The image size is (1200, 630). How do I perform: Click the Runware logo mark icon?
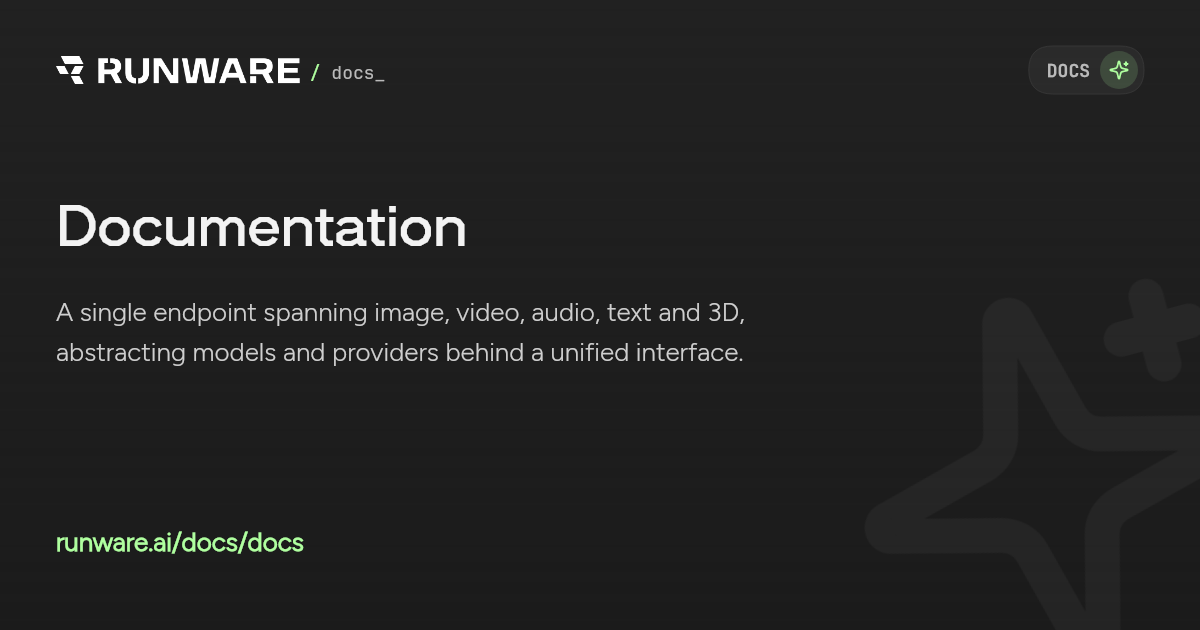click(70, 70)
